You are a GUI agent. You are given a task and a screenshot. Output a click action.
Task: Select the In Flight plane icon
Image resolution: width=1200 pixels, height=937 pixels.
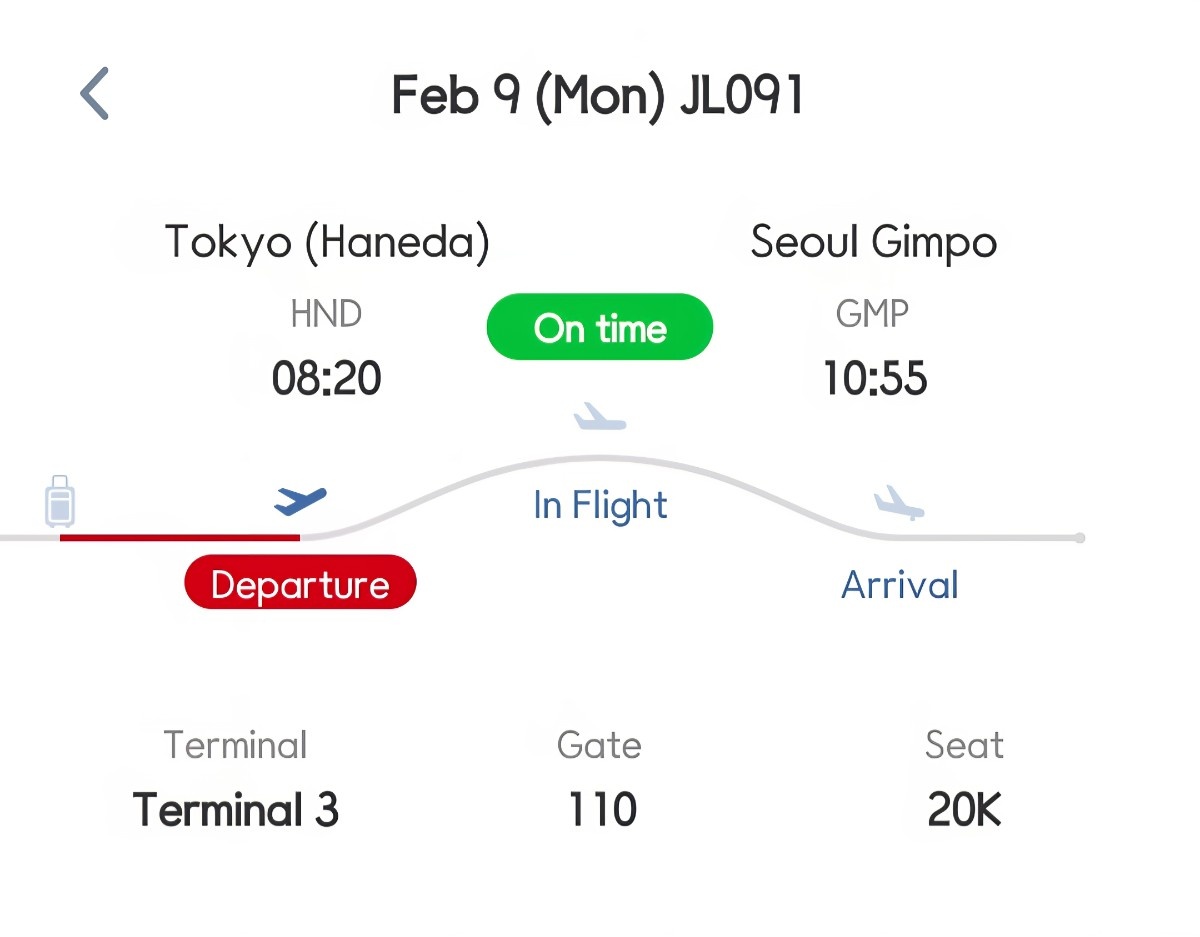pos(600,417)
